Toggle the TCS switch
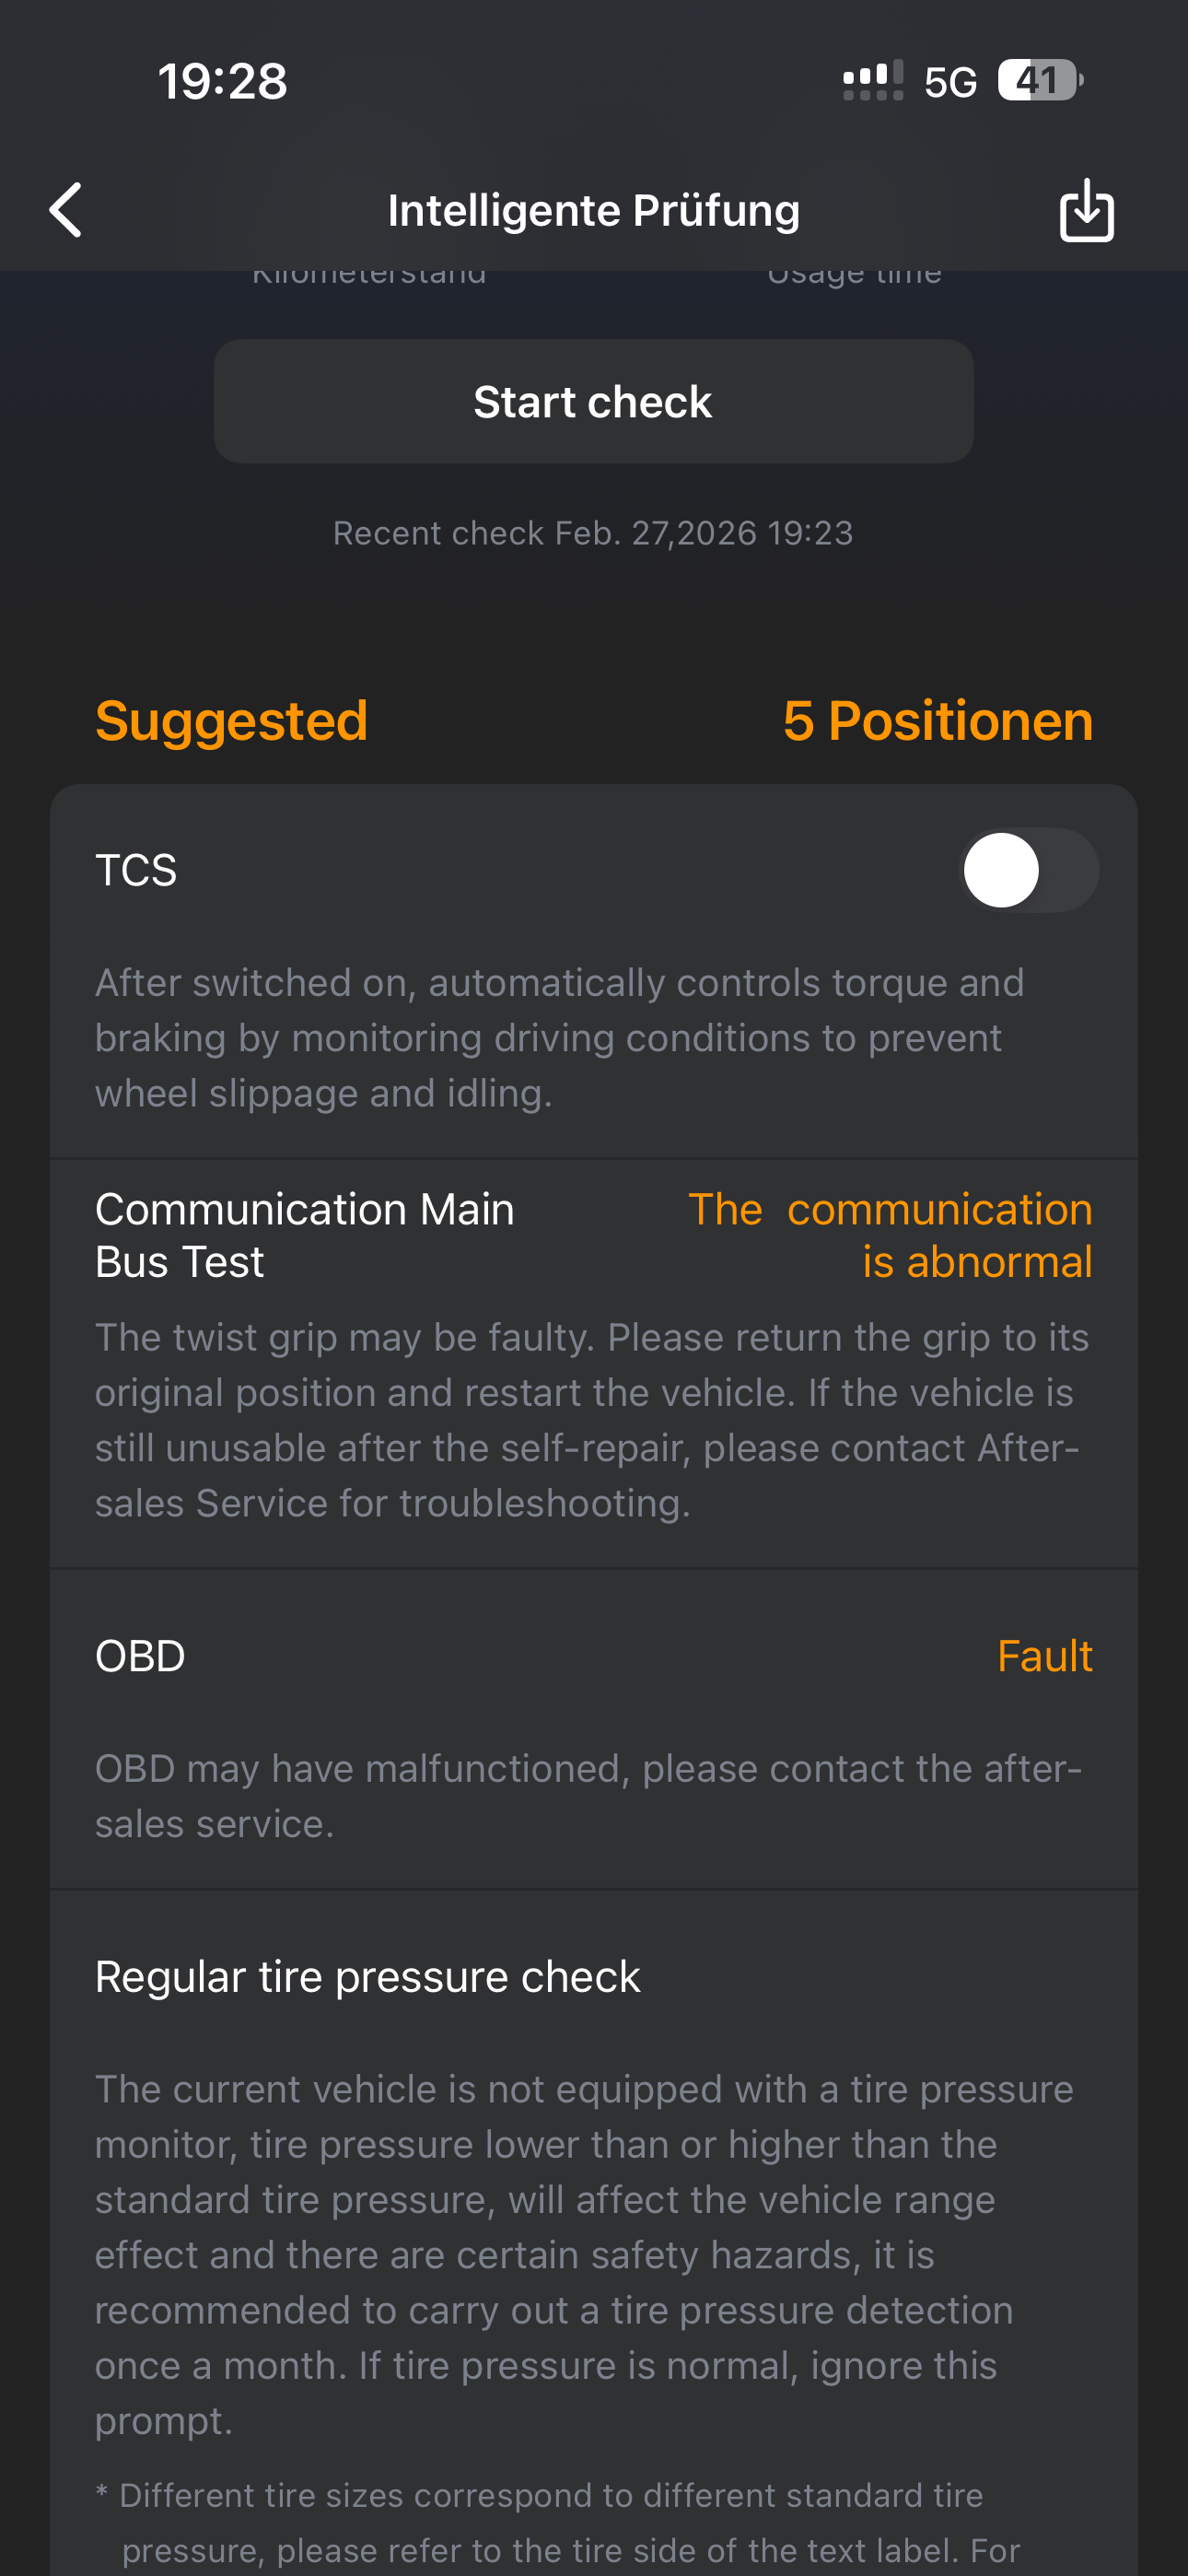 pos(1028,870)
